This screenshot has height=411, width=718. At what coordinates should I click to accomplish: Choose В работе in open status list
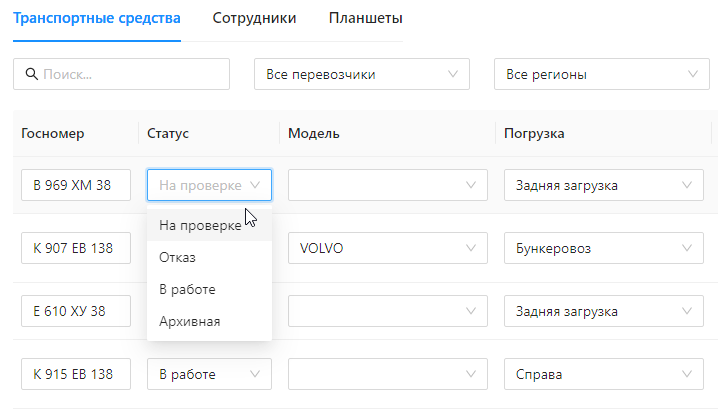point(187,289)
